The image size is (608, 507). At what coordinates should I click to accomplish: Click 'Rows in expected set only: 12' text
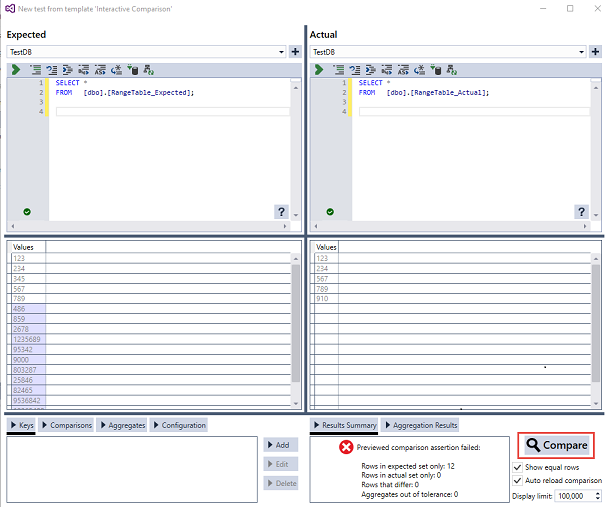pyautogui.click(x=408, y=466)
